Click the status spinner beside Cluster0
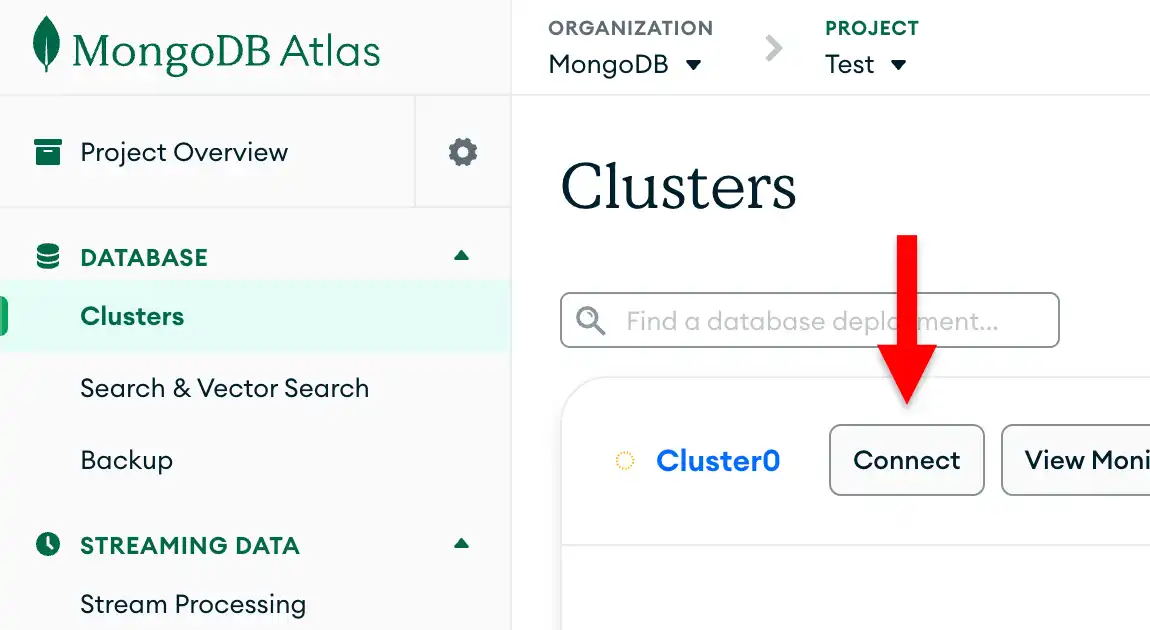Screen dimensions: 1150x630 (x=624, y=460)
